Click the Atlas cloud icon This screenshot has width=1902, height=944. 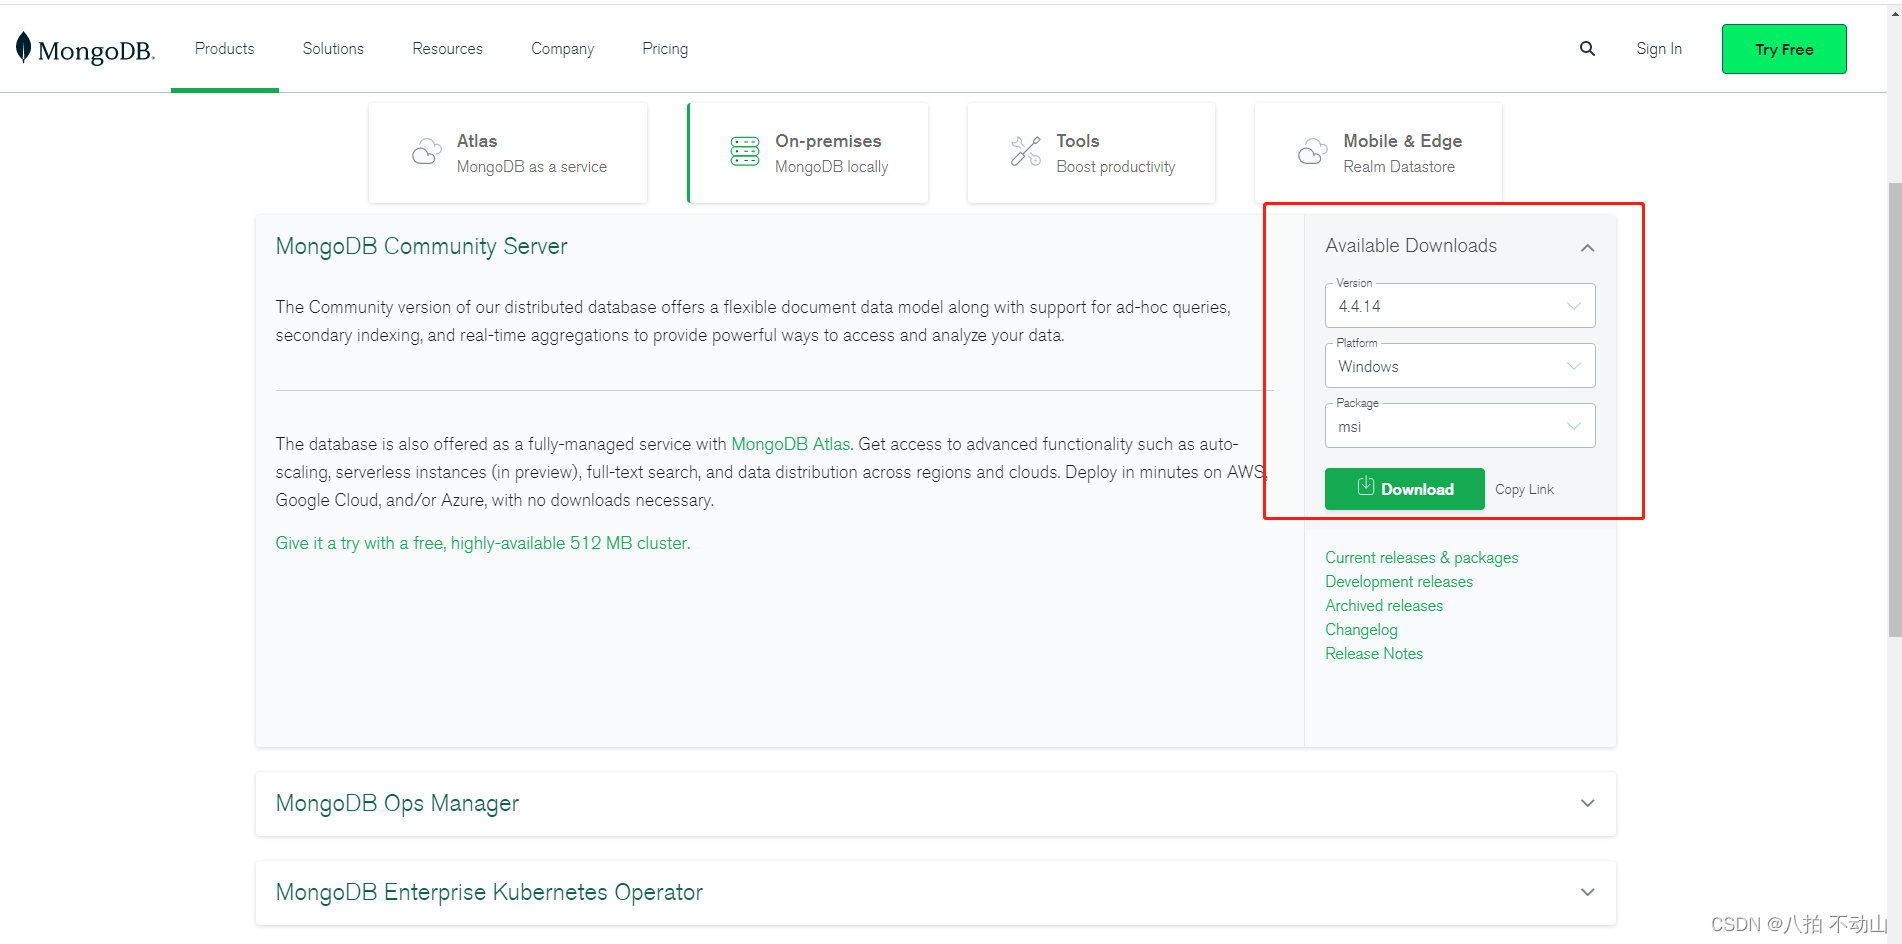(427, 152)
